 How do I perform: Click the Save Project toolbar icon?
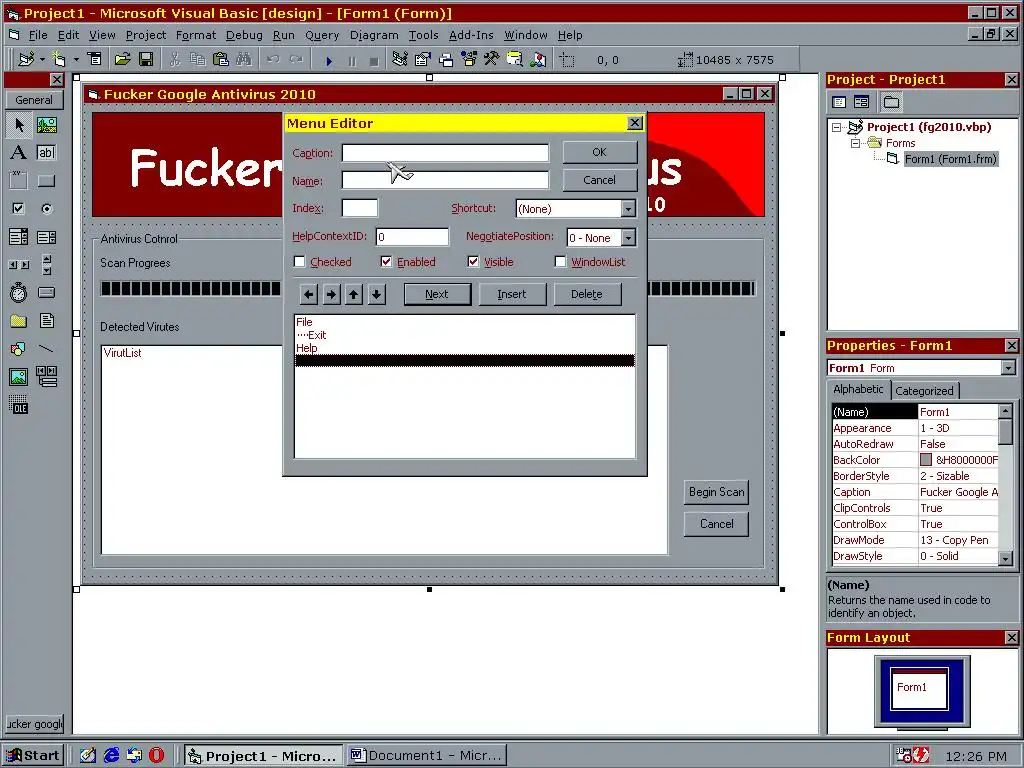pyautogui.click(x=146, y=59)
